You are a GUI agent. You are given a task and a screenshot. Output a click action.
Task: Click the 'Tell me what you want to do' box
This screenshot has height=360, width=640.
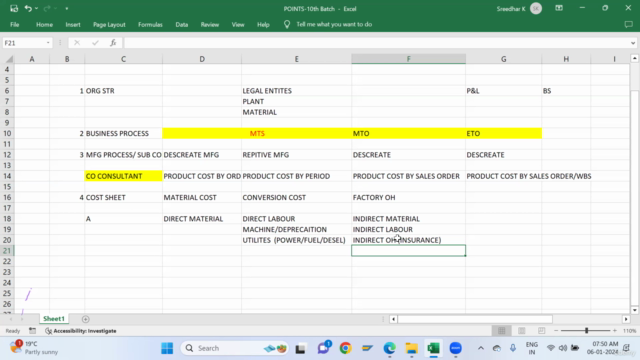[334, 24]
